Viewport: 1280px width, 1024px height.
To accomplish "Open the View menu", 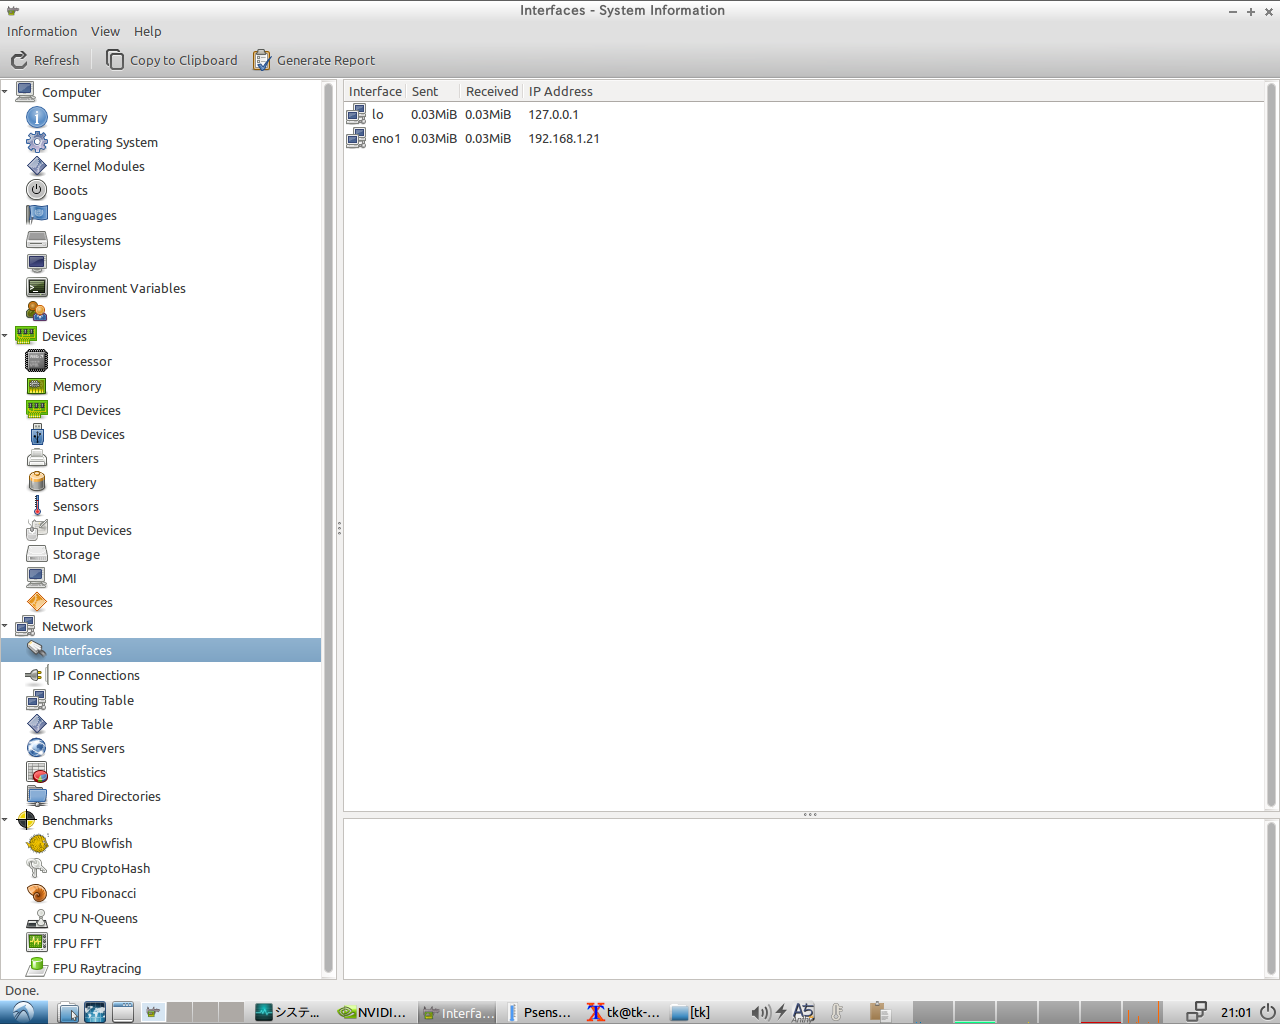I will [105, 31].
